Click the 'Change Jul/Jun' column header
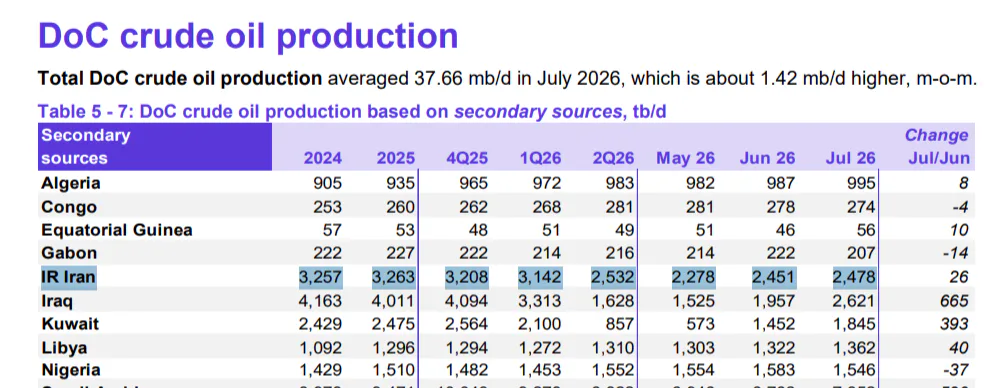The image size is (1006, 388). click(937, 147)
